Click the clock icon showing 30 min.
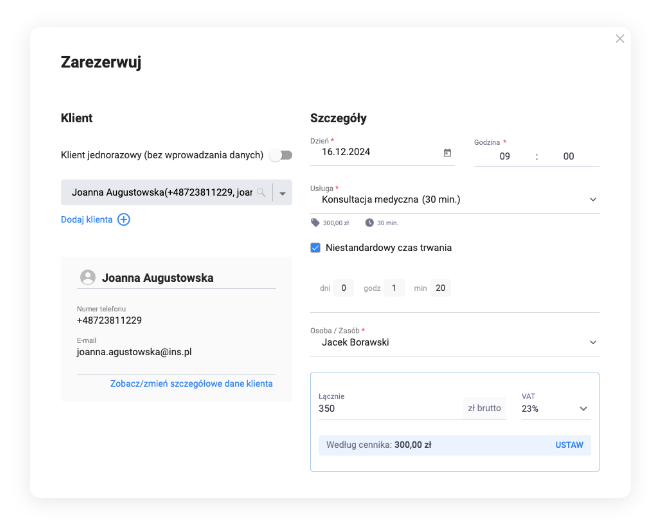661x531 pixels. 369,223
